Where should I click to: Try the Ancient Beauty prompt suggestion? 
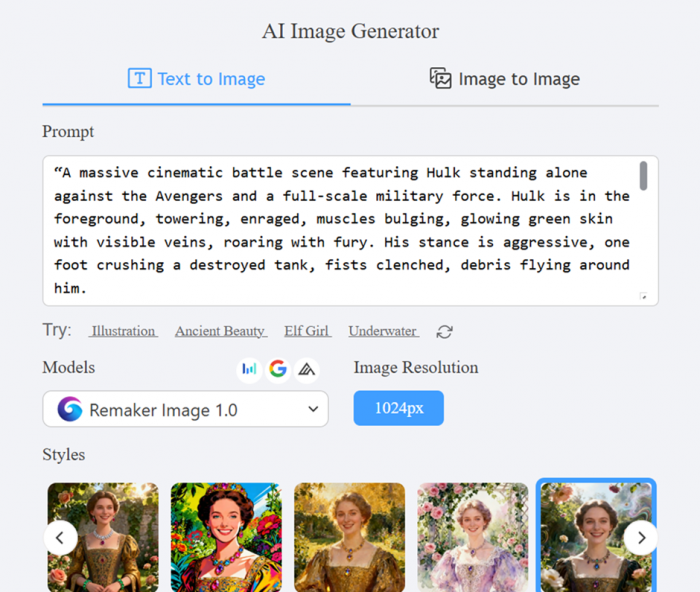coord(220,331)
